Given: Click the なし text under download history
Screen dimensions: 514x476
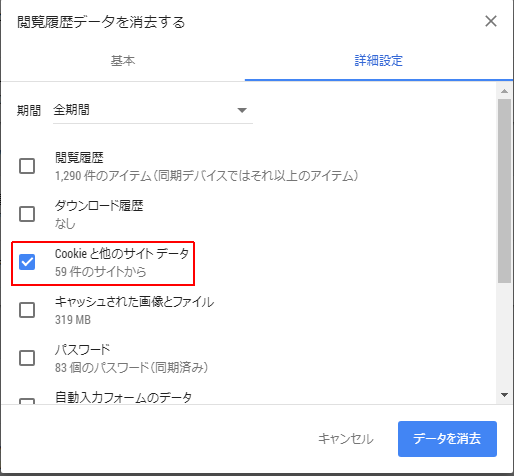Looking at the screenshot, I should click(x=65, y=224).
